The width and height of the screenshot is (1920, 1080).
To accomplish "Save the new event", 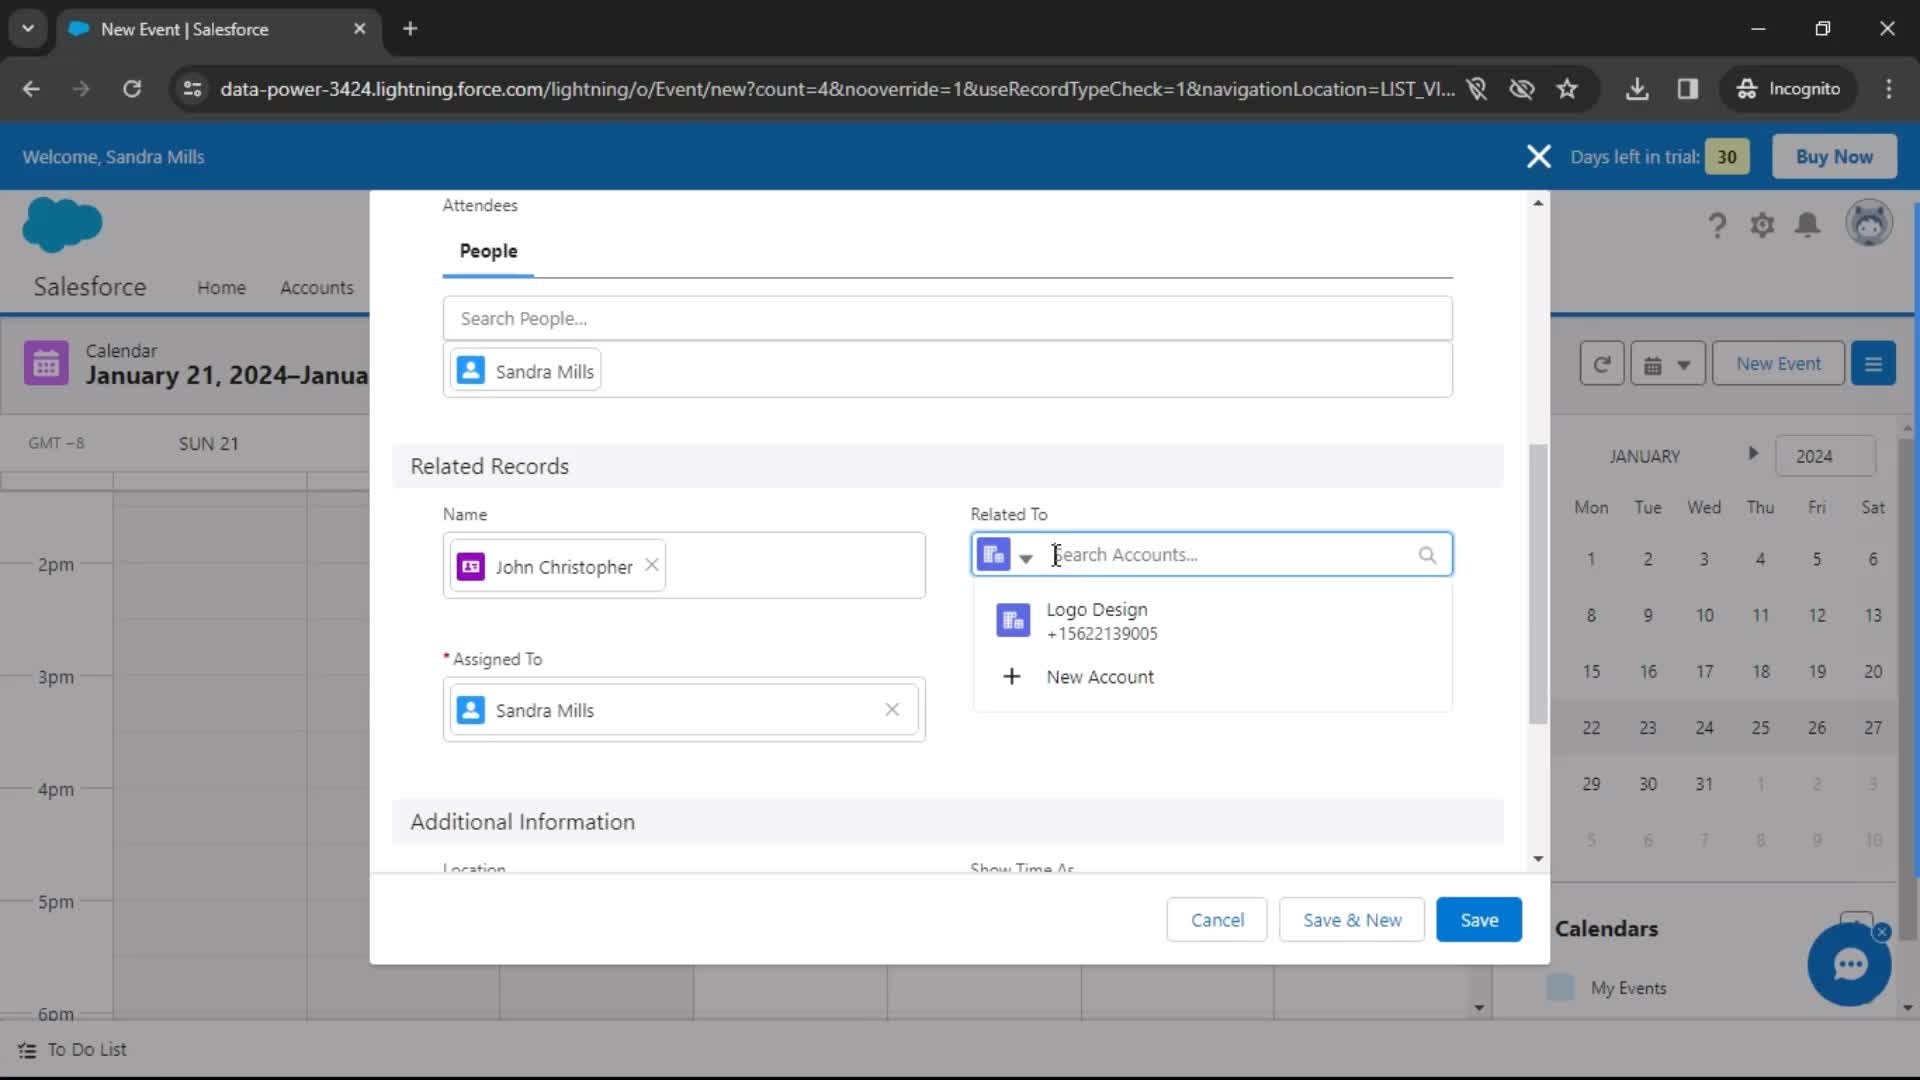I will pos(1479,920).
